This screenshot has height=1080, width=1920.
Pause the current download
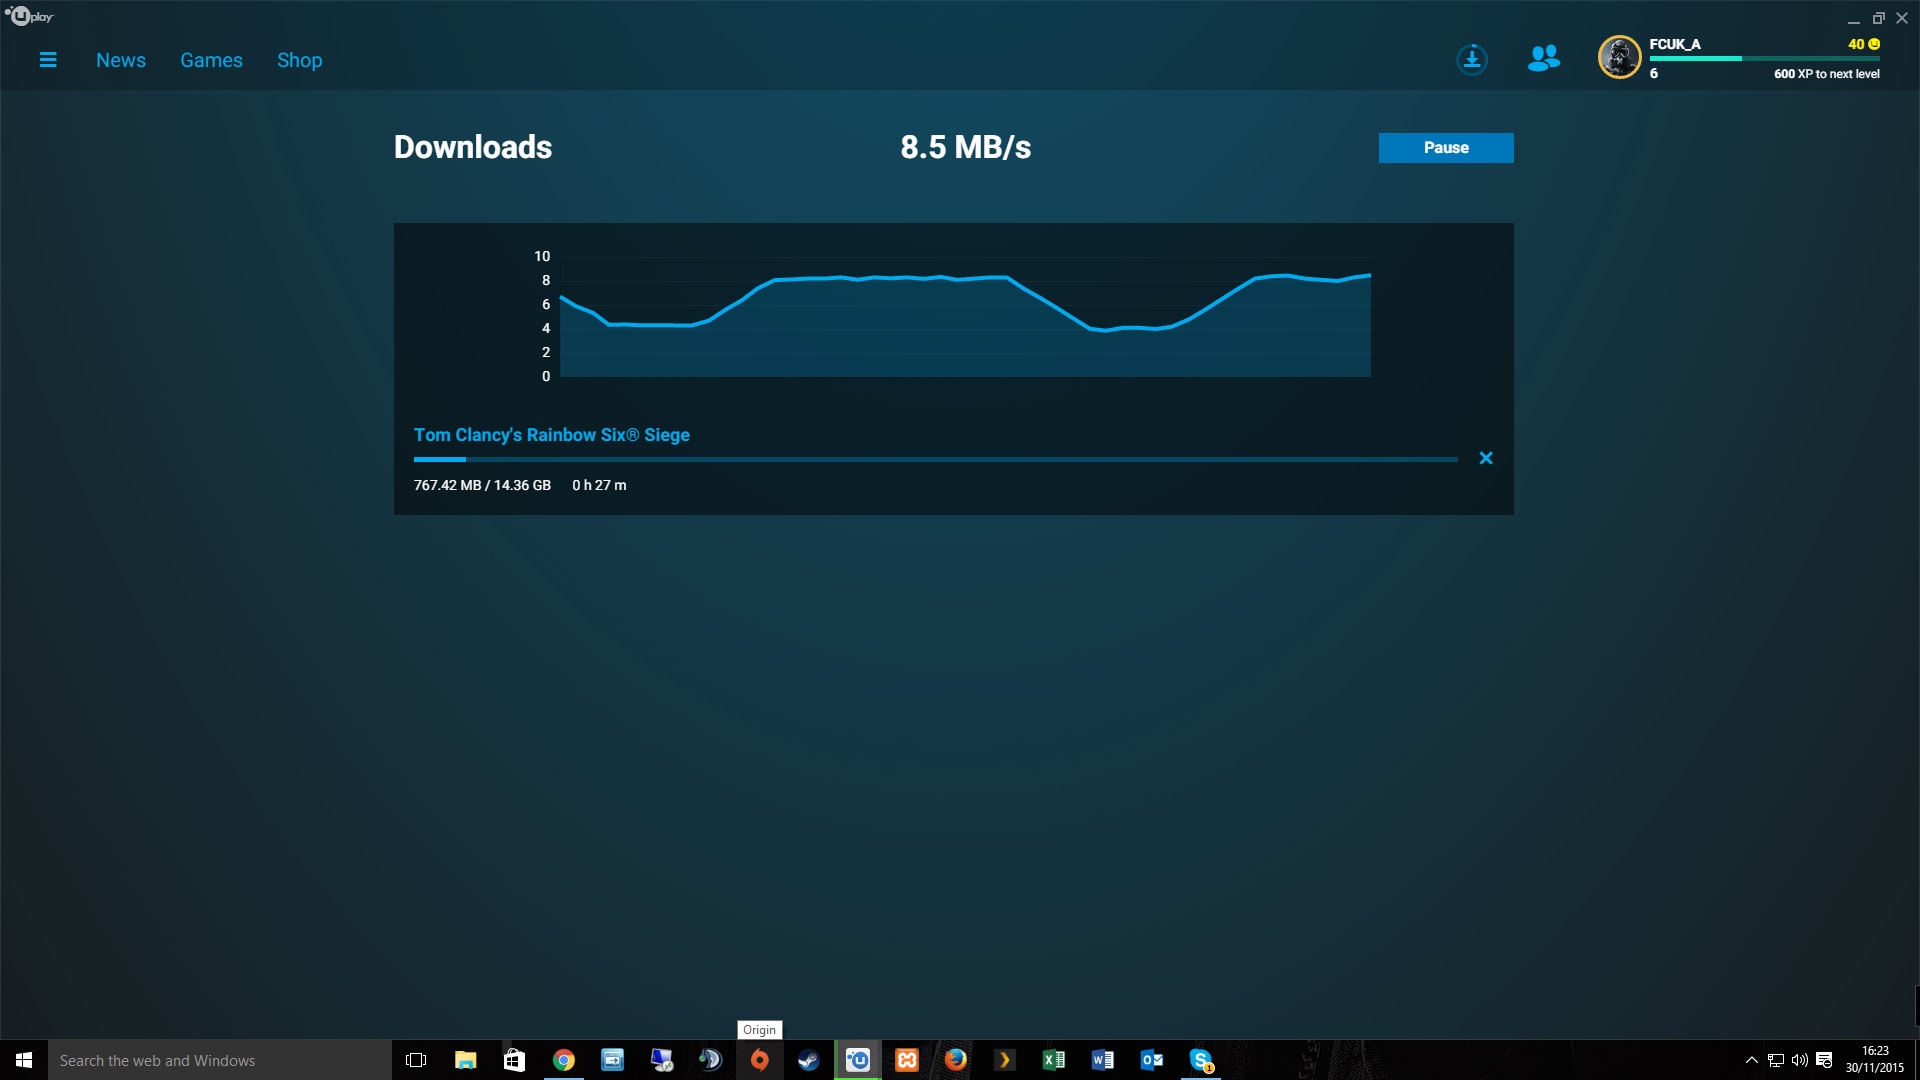(1445, 148)
